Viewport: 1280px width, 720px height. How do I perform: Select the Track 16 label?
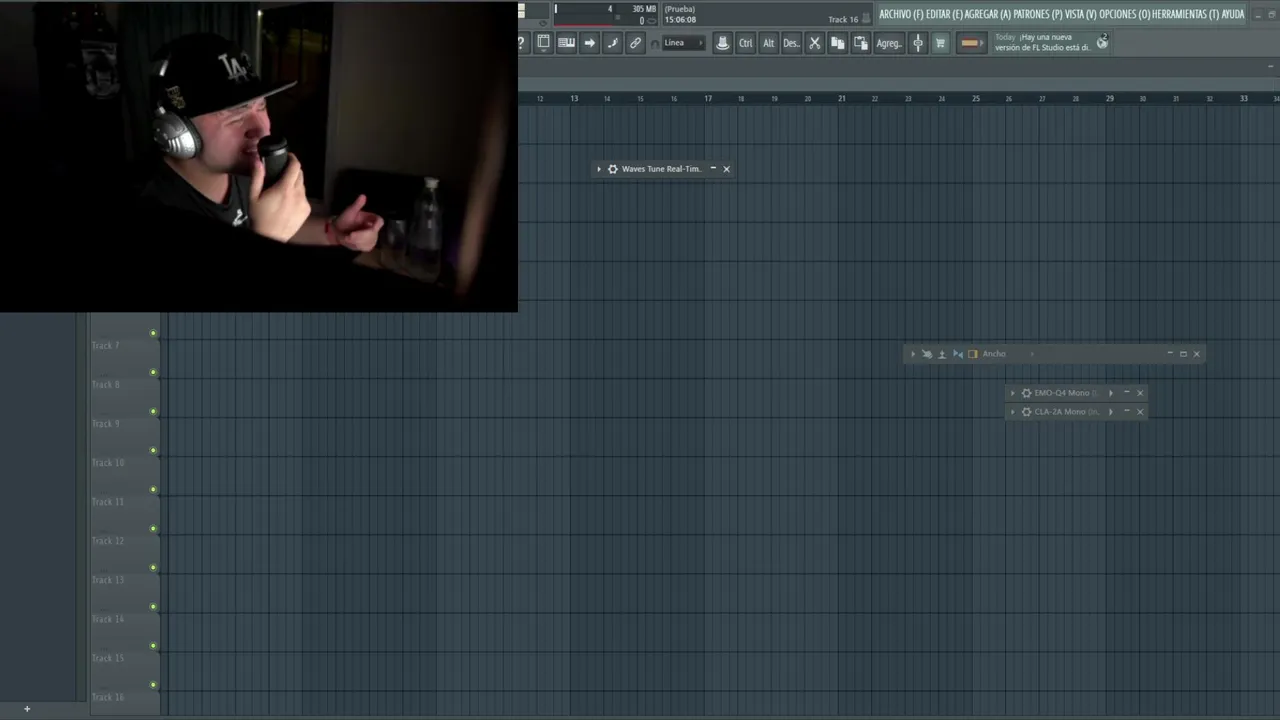[108, 697]
